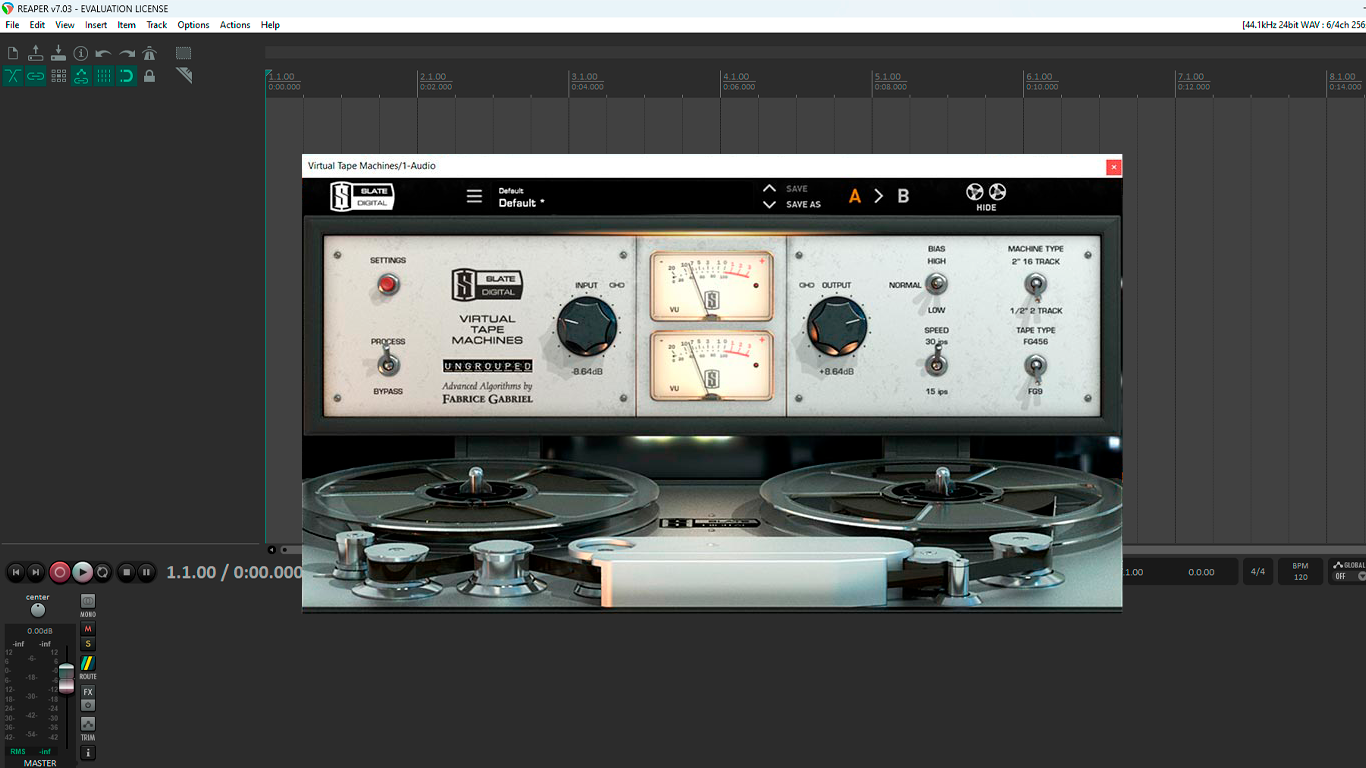Click the dotted selection rectangle toolbar icon
This screenshot has width=1366, height=768.
tap(183, 53)
